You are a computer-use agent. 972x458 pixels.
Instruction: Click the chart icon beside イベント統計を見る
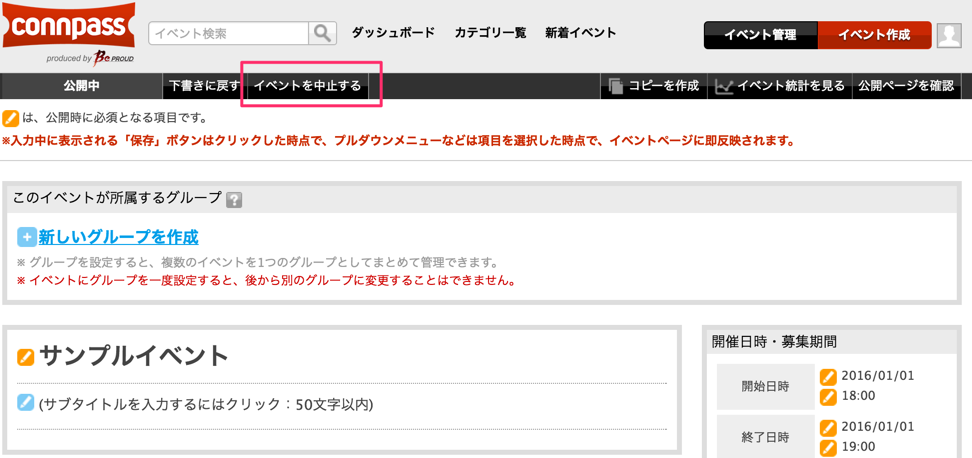pyautogui.click(x=723, y=86)
